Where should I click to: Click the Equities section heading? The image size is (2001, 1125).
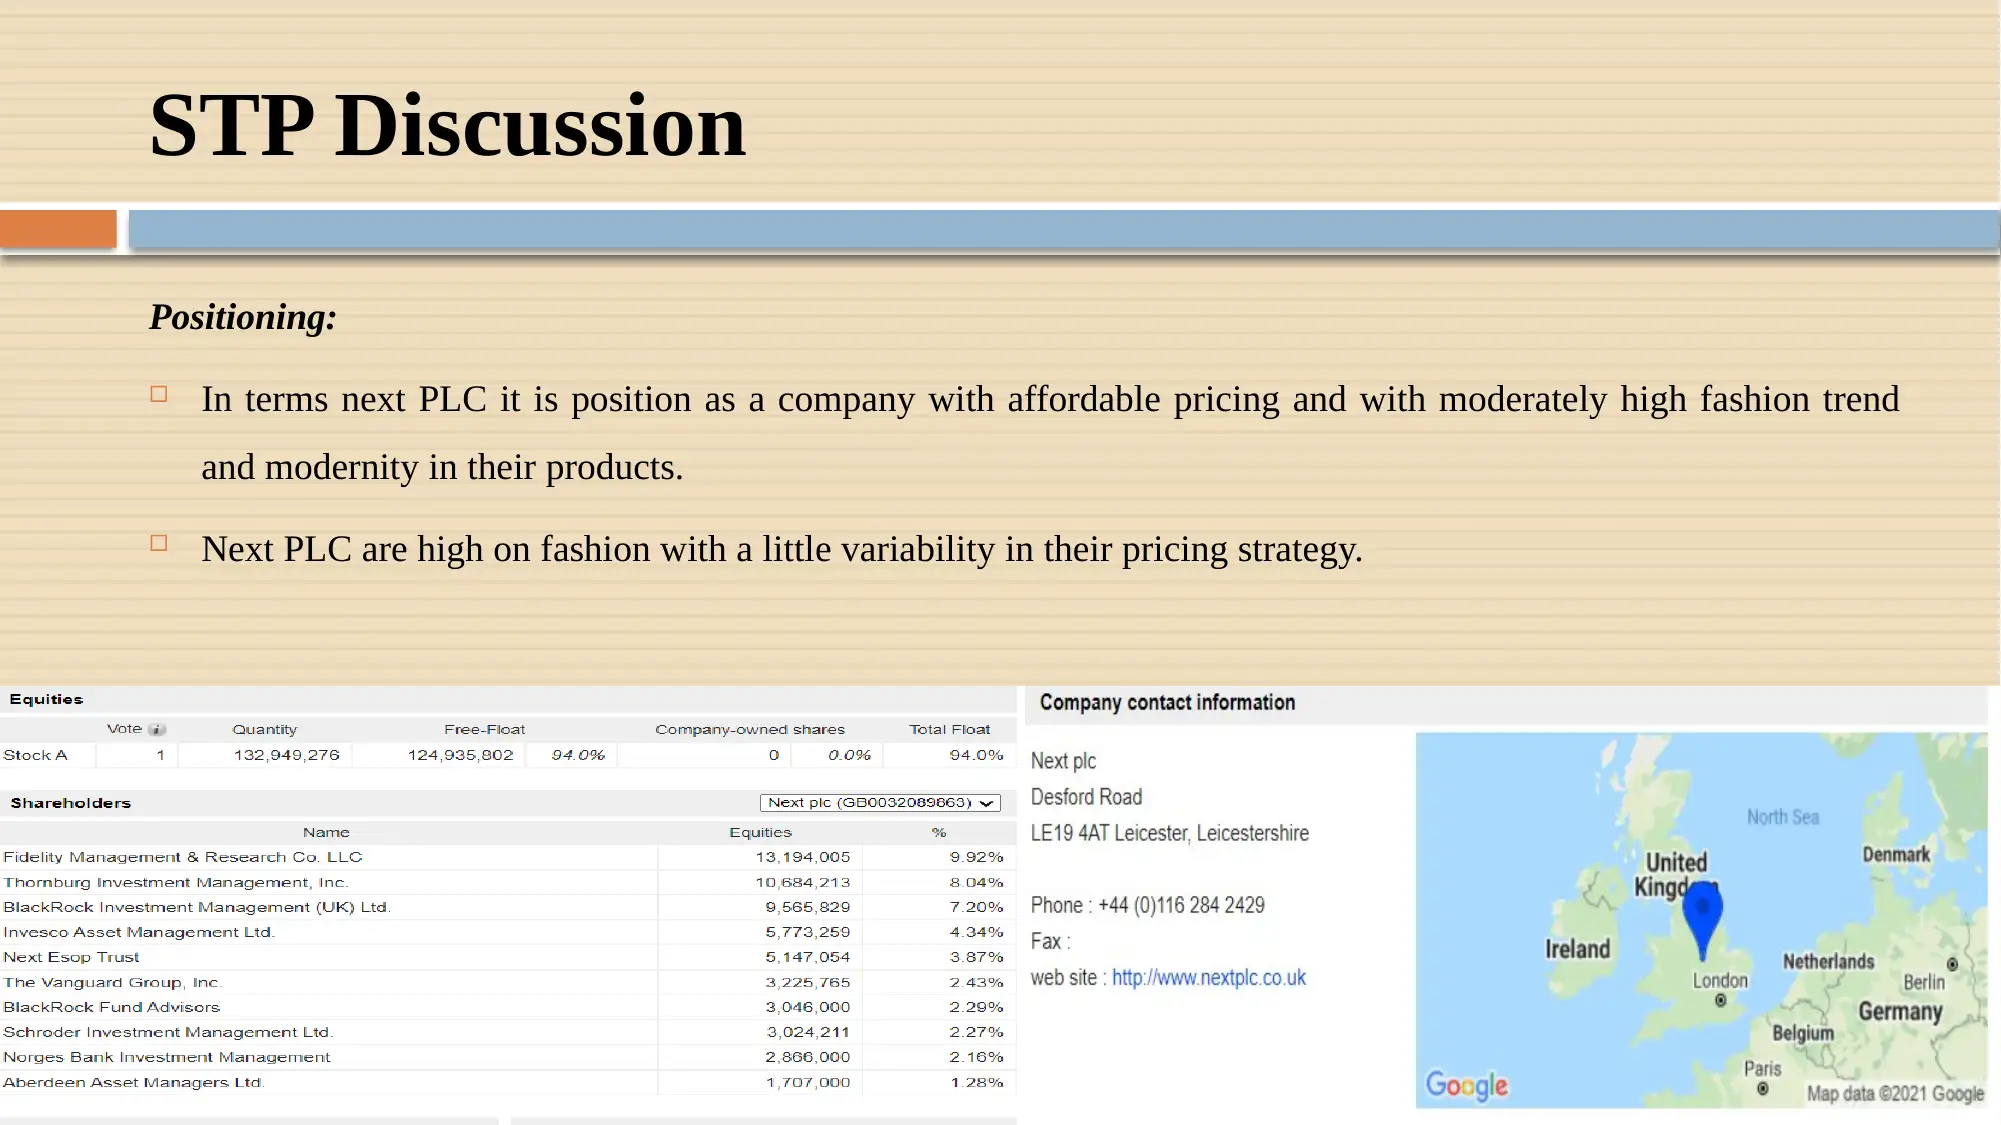tap(47, 699)
